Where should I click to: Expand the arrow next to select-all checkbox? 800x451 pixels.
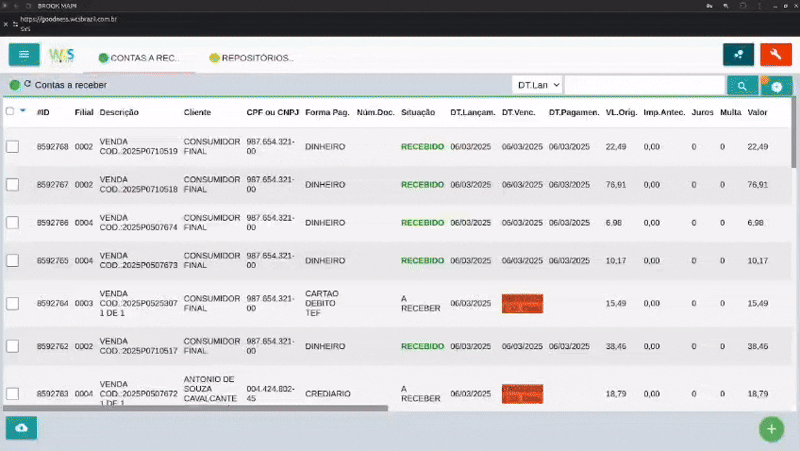click(23, 110)
